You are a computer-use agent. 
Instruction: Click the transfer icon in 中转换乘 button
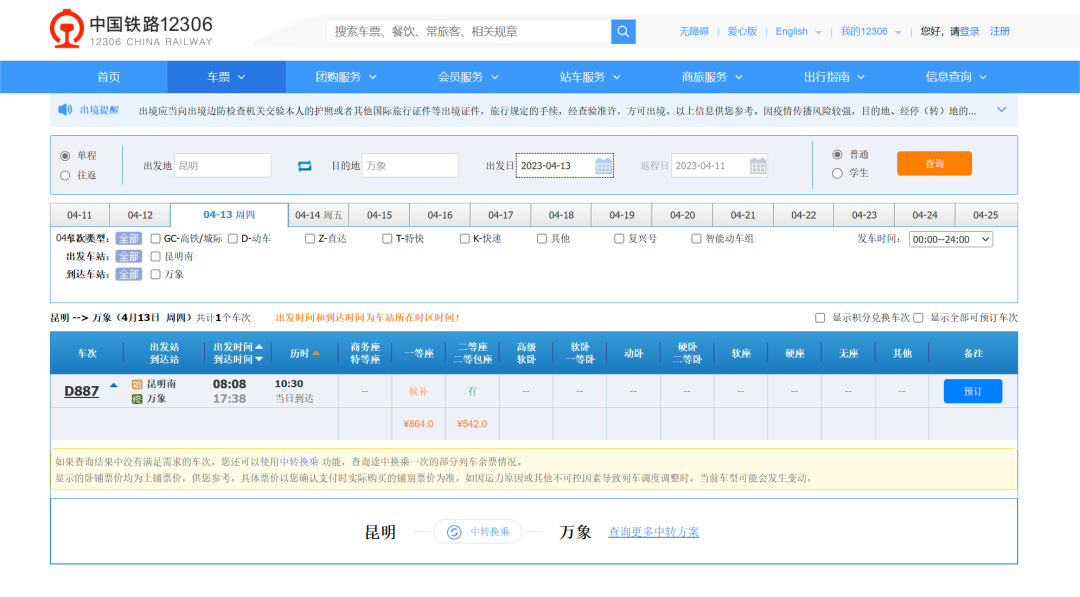pyautogui.click(x=454, y=532)
